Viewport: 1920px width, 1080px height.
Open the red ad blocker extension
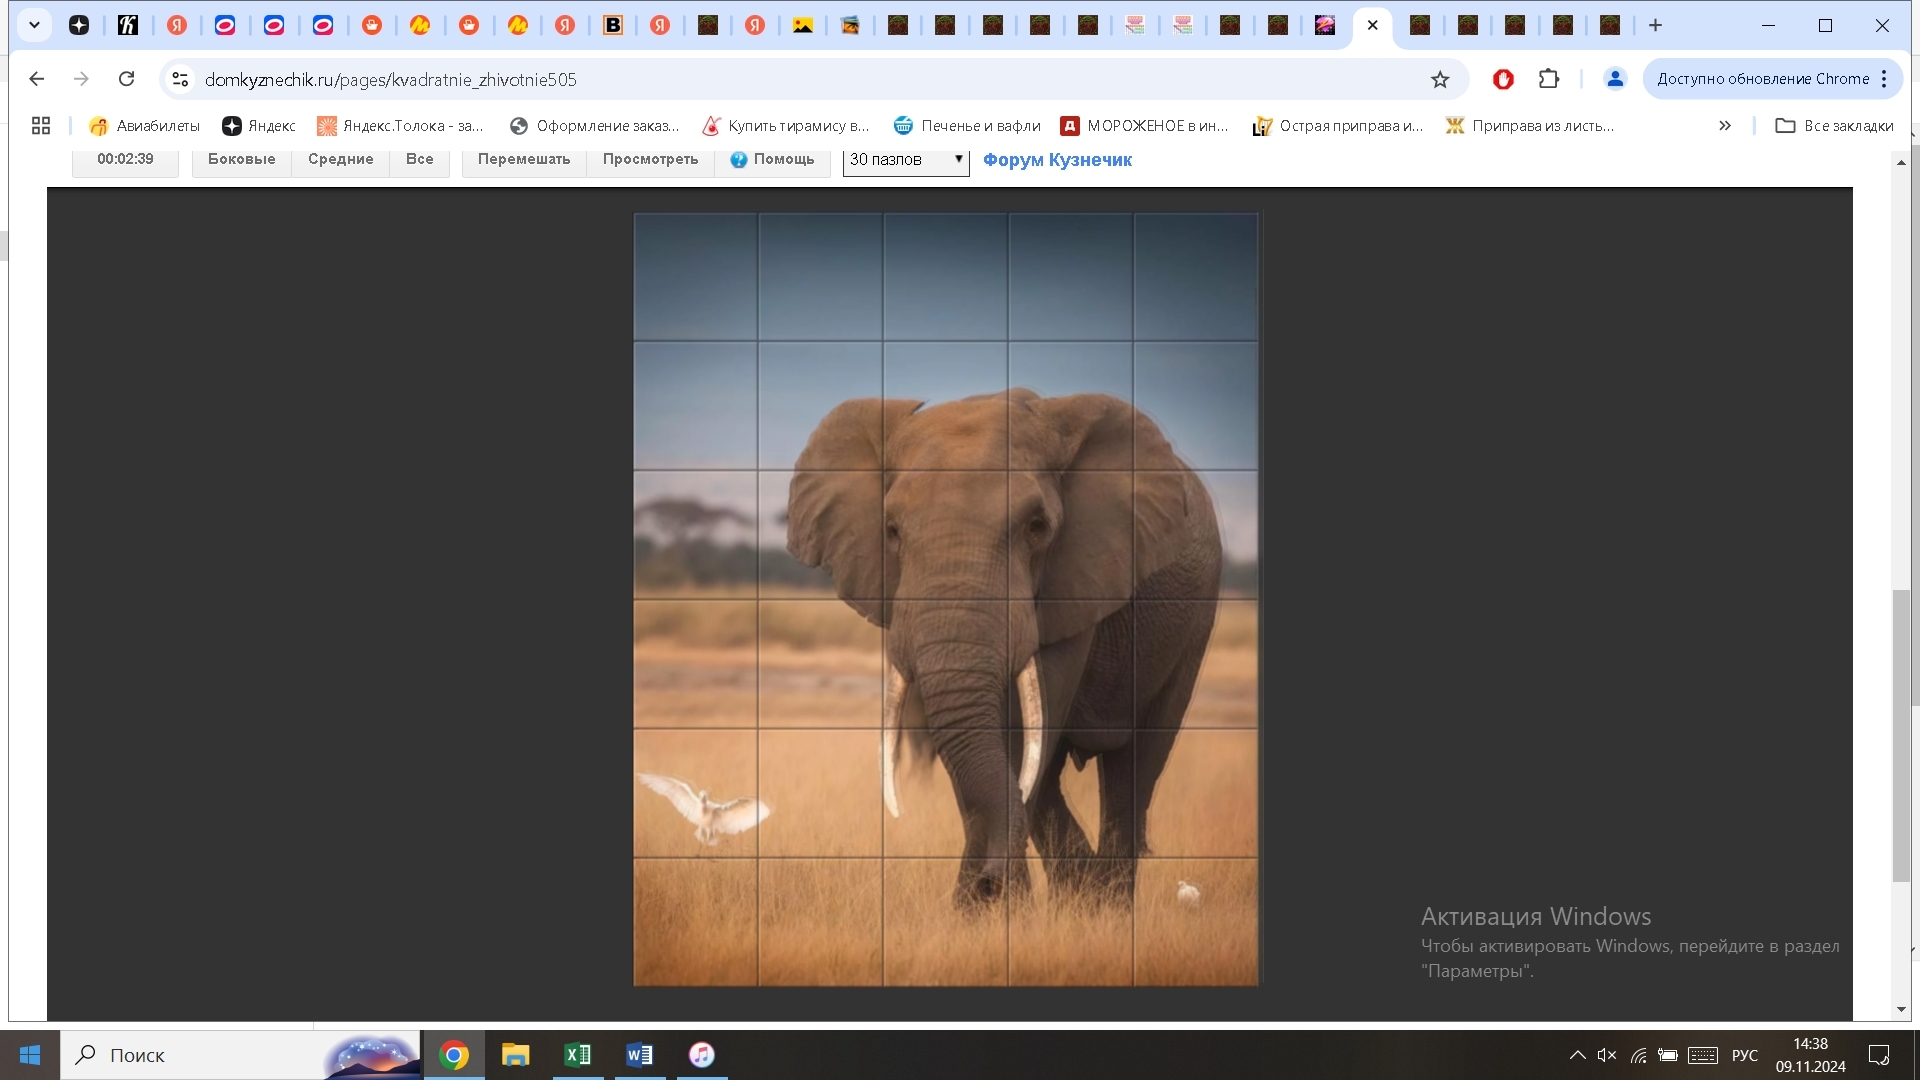click(1503, 79)
